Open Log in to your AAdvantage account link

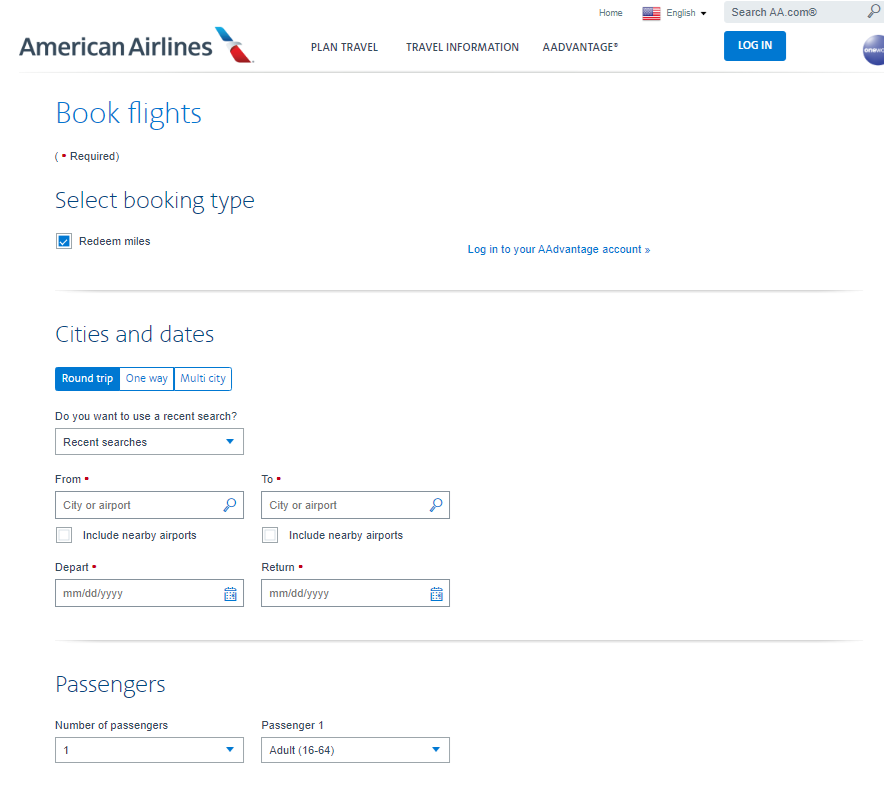pyautogui.click(x=559, y=249)
